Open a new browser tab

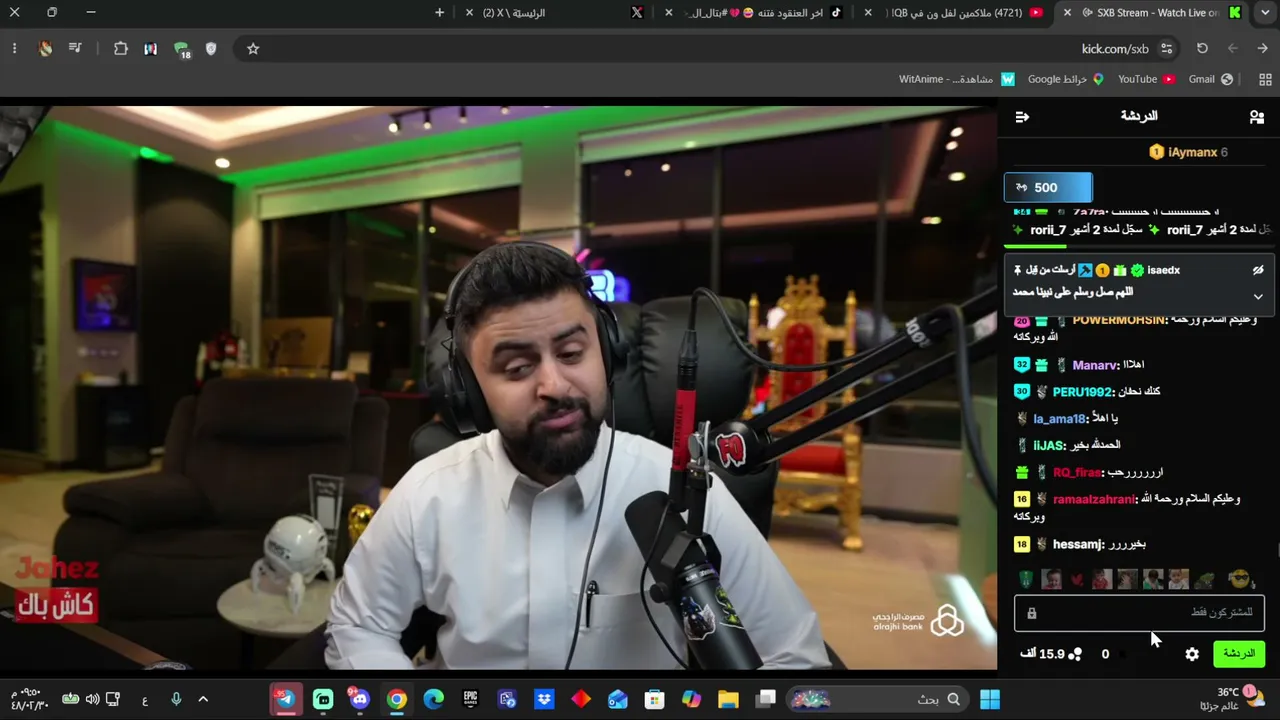[x=440, y=13]
